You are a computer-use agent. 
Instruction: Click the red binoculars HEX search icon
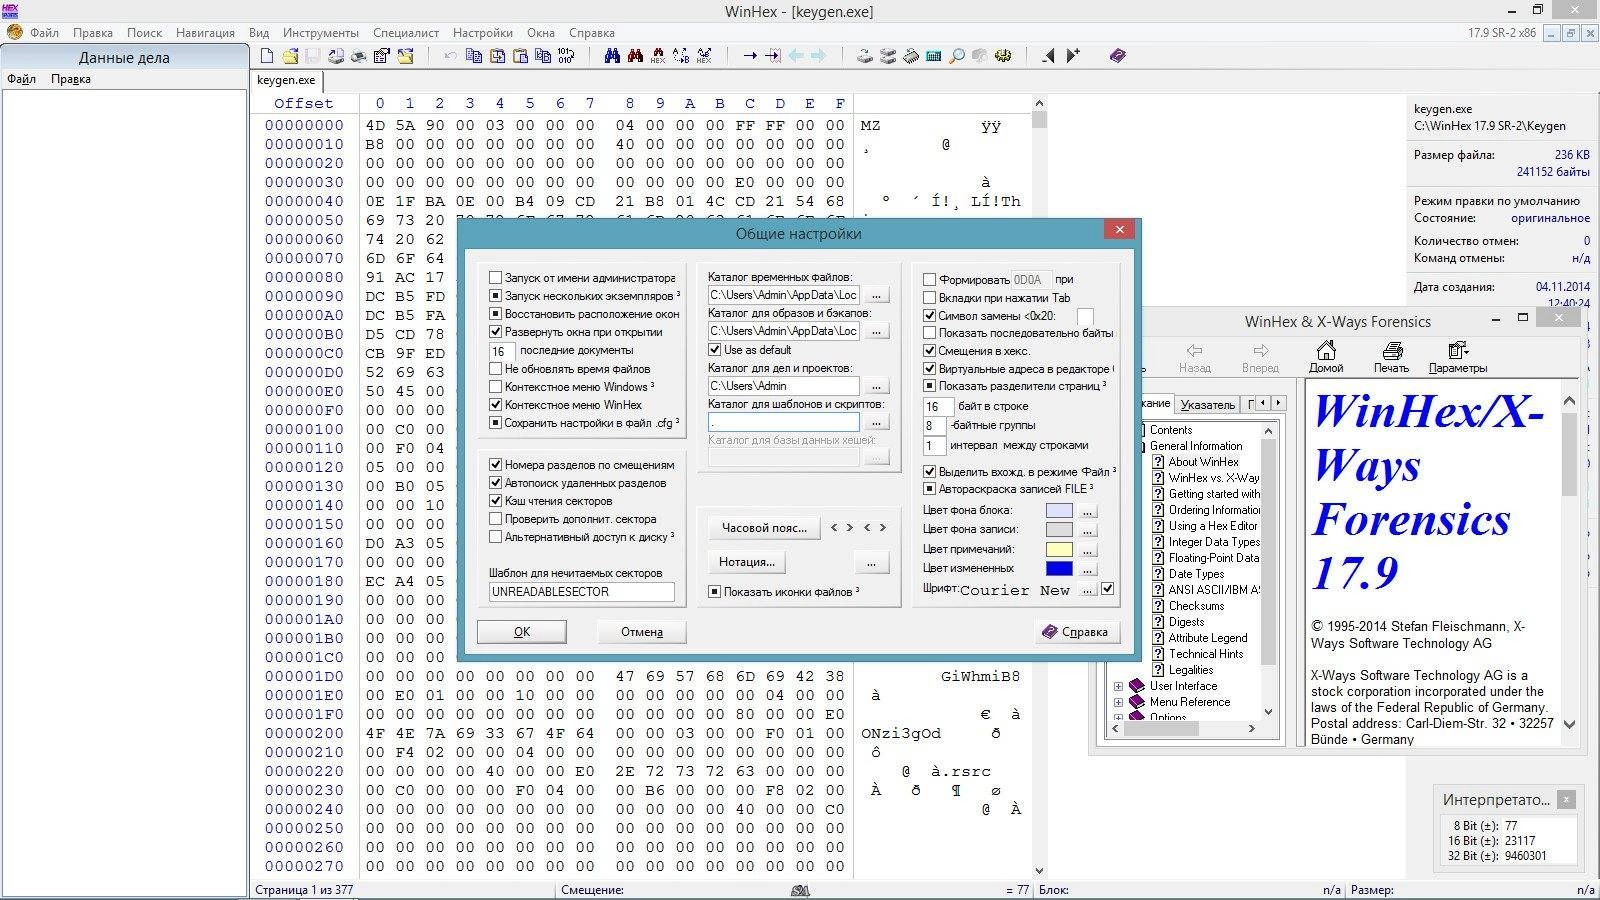[657, 56]
